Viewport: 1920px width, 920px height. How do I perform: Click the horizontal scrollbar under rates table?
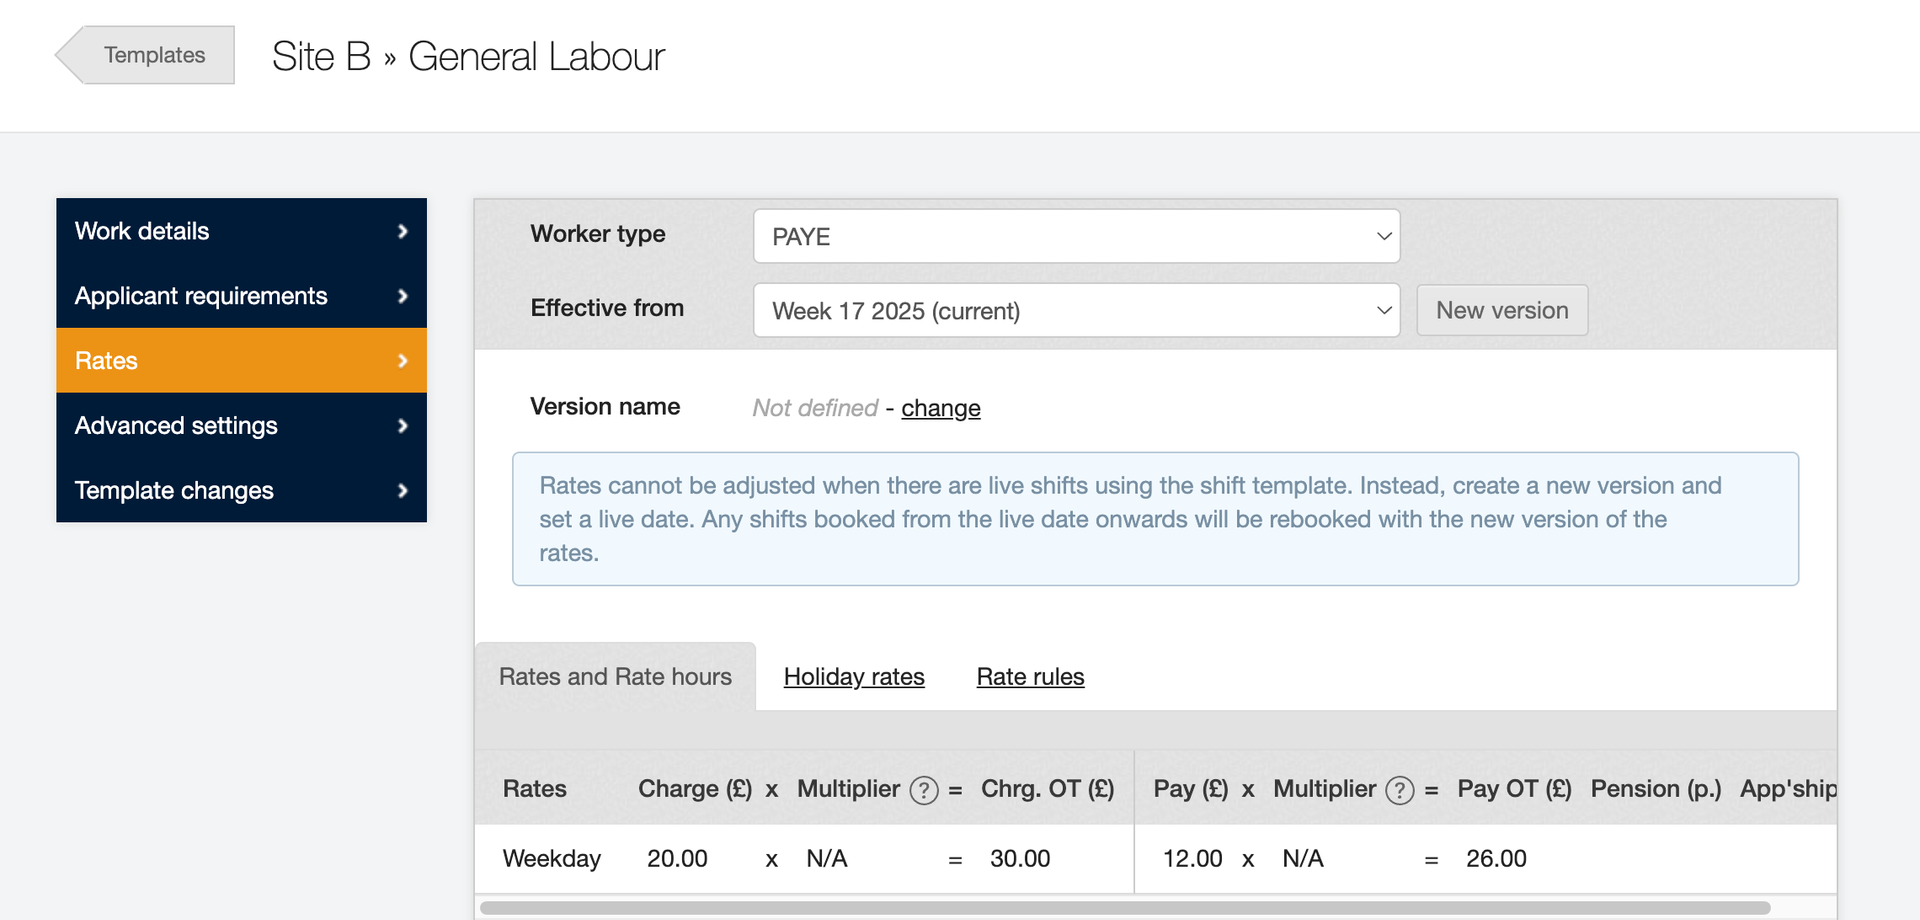(x=1124, y=908)
